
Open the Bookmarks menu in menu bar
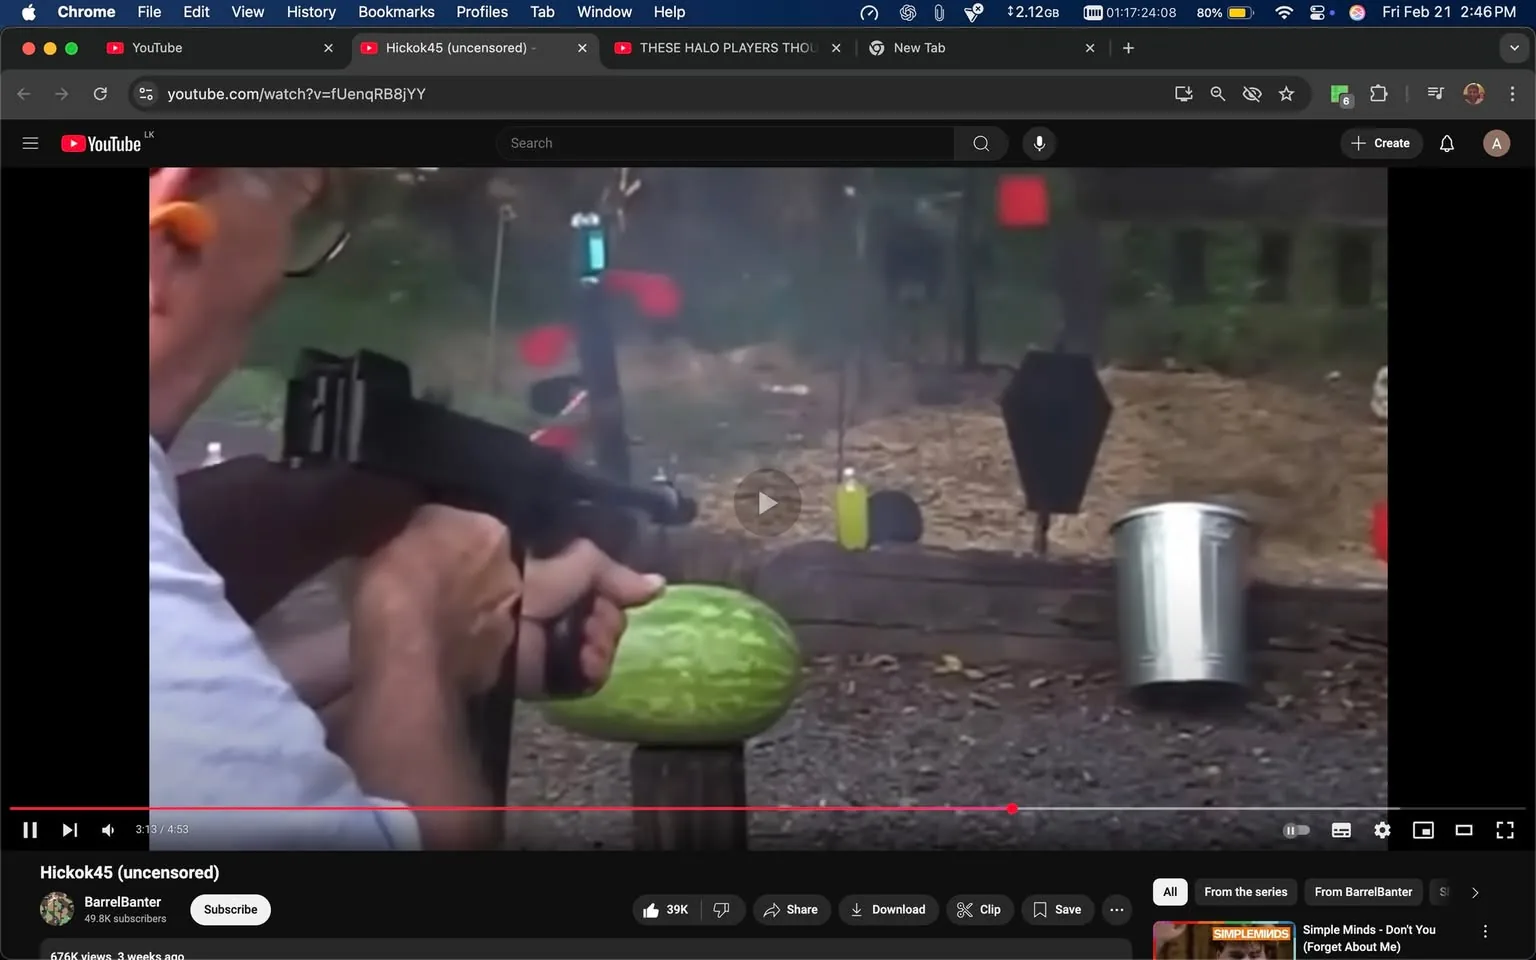point(396,12)
